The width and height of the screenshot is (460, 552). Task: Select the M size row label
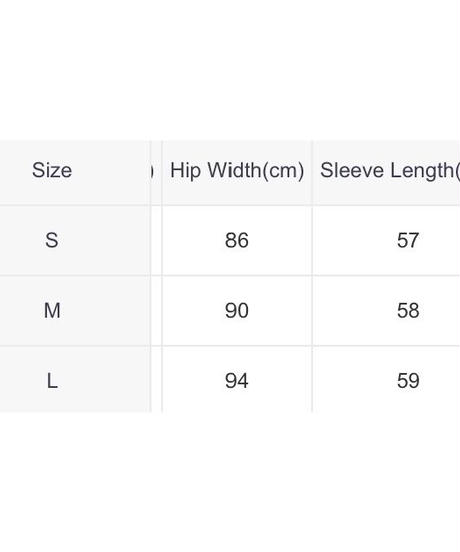[x=52, y=310]
